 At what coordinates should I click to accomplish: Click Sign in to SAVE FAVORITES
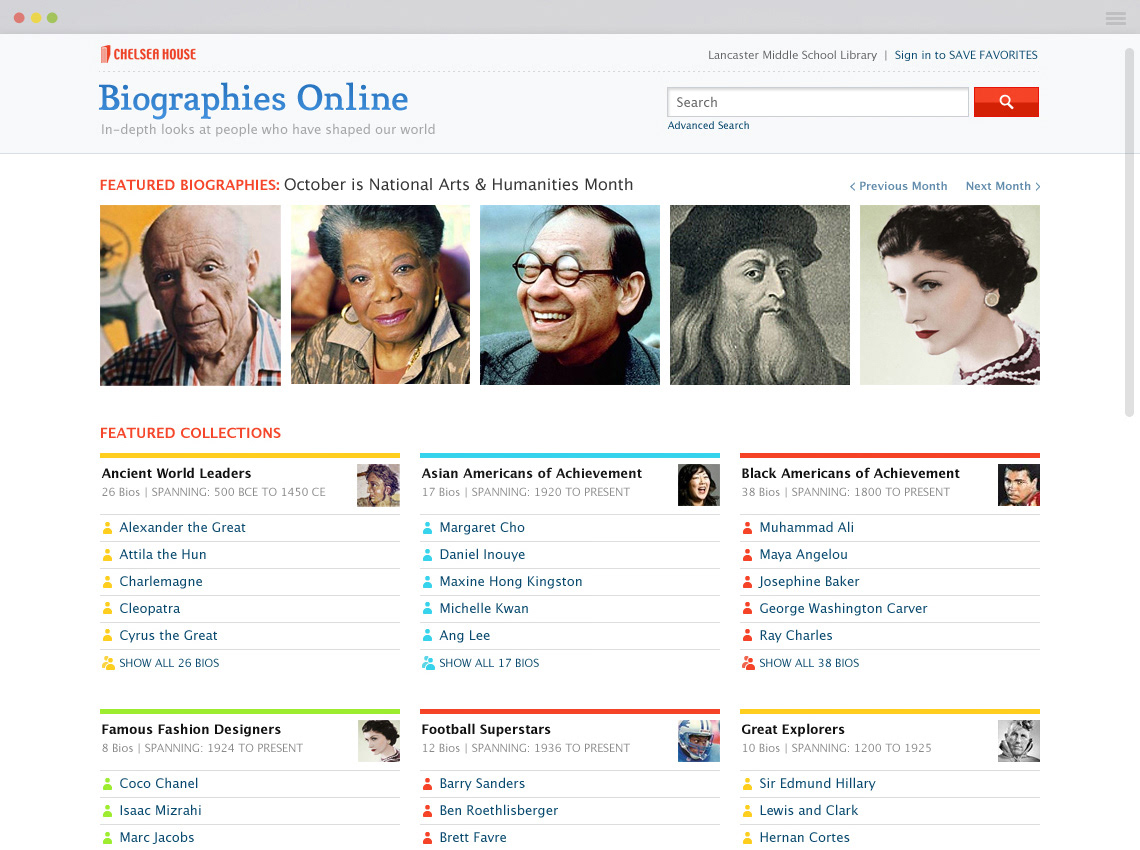(x=966, y=55)
